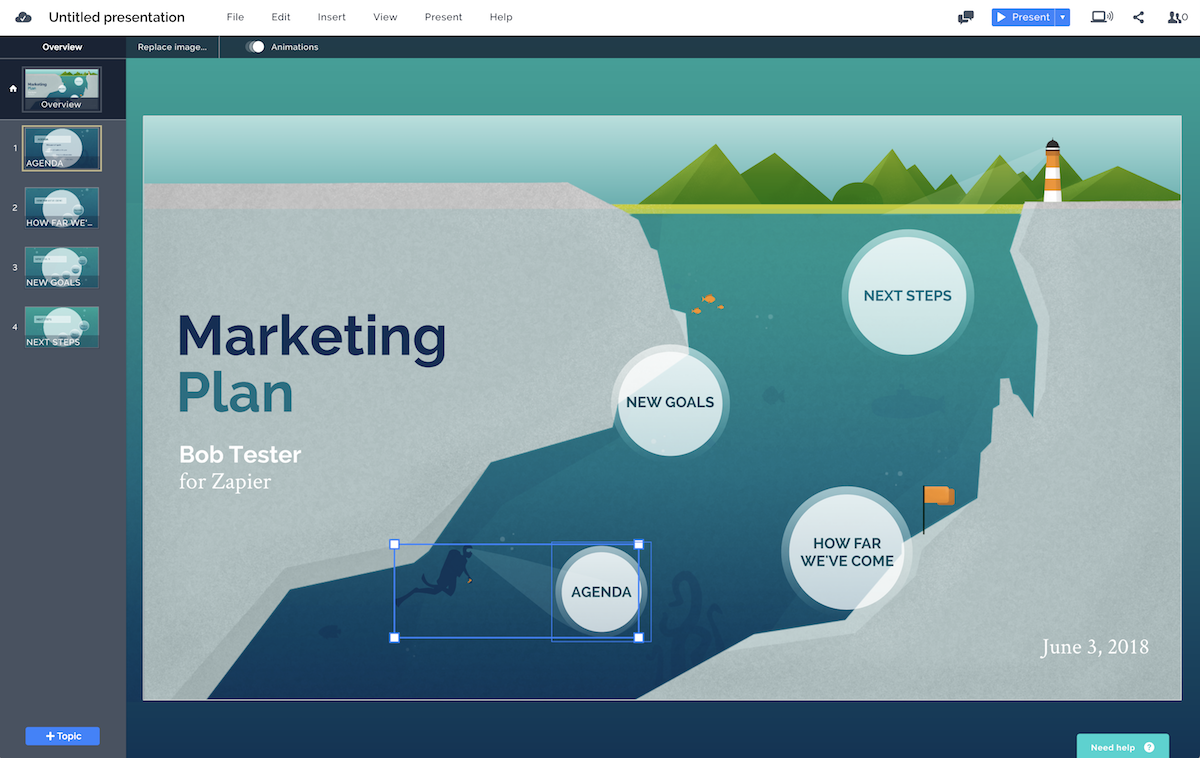Start a live broadcast via laptop icon

pyautogui.click(x=1101, y=17)
